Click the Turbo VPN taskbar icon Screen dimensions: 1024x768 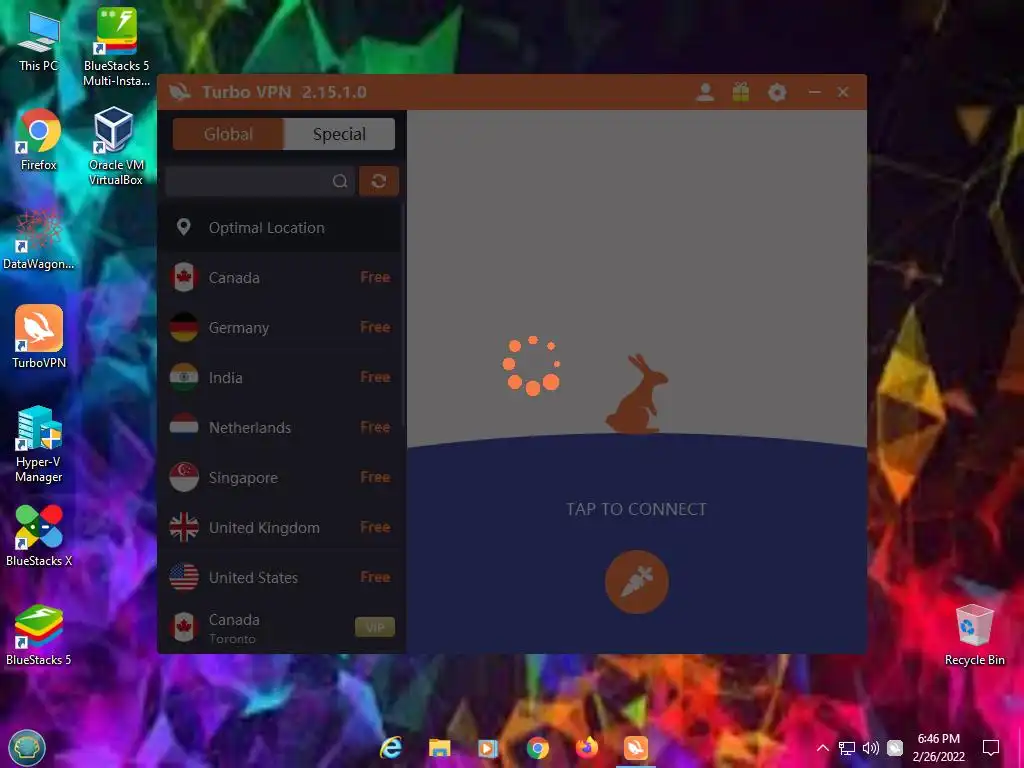tap(635, 748)
